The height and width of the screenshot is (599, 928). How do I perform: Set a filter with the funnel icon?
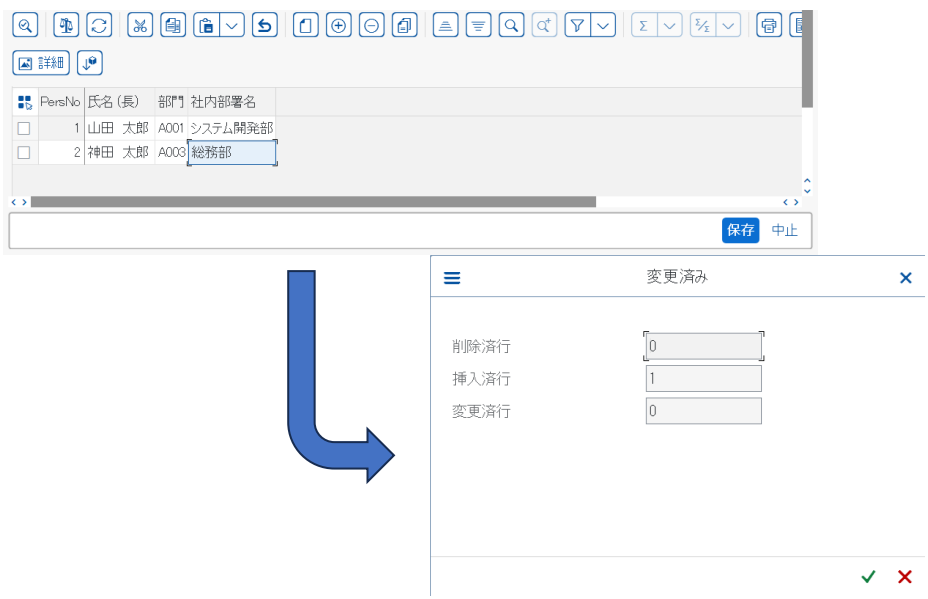pyautogui.click(x=577, y=25)
